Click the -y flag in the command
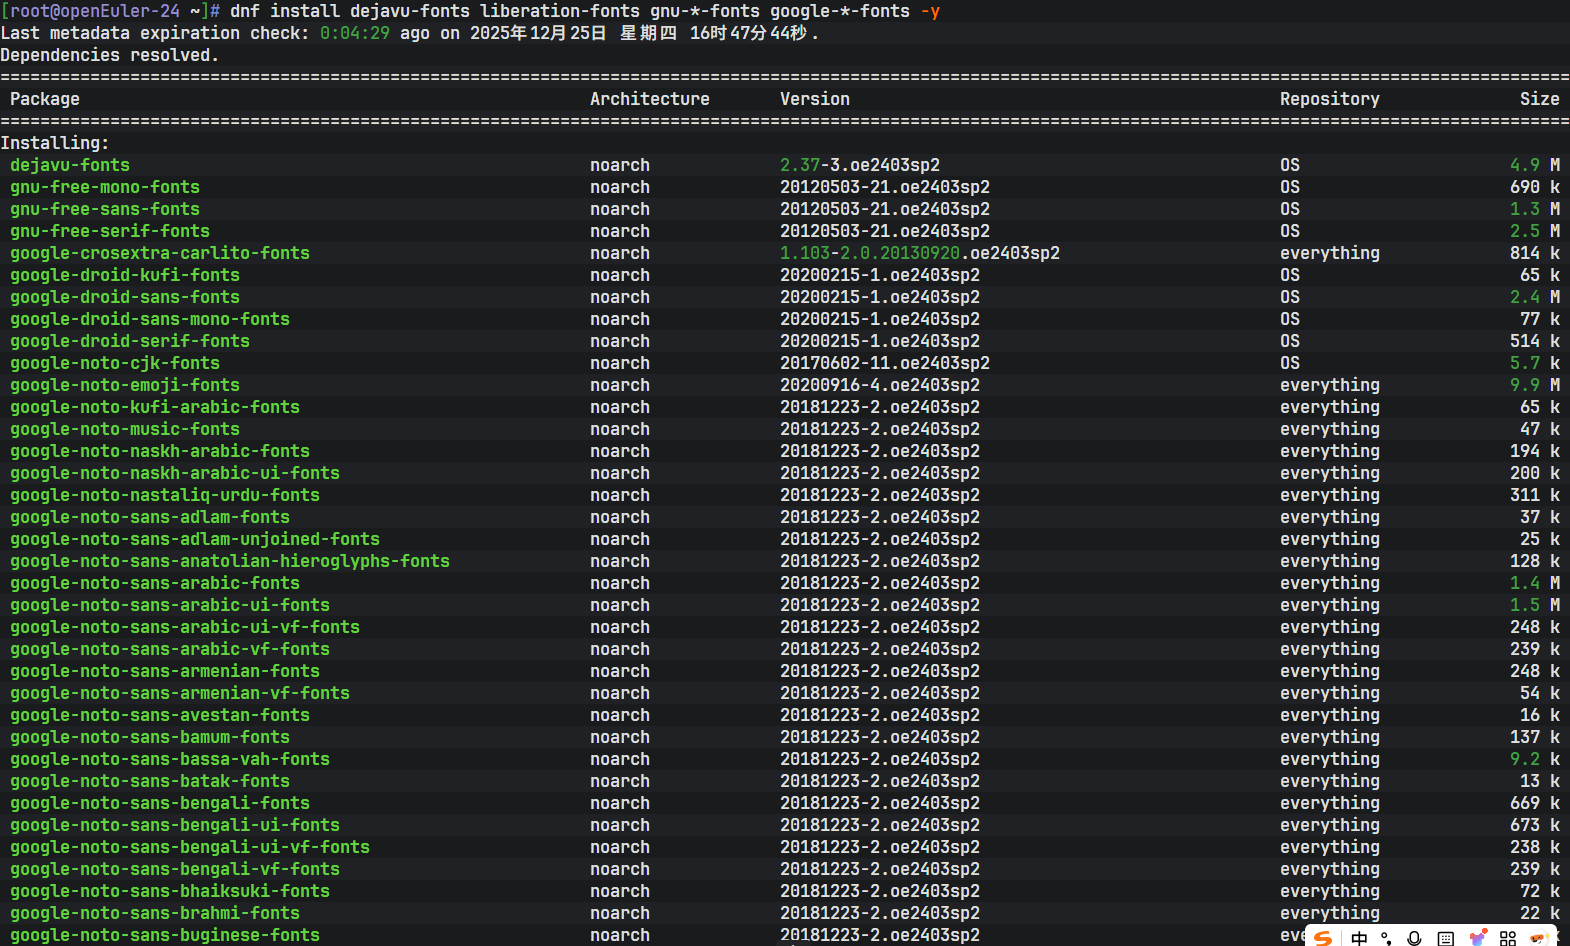This screenshot has height=946, width=1570. [930, 11]
